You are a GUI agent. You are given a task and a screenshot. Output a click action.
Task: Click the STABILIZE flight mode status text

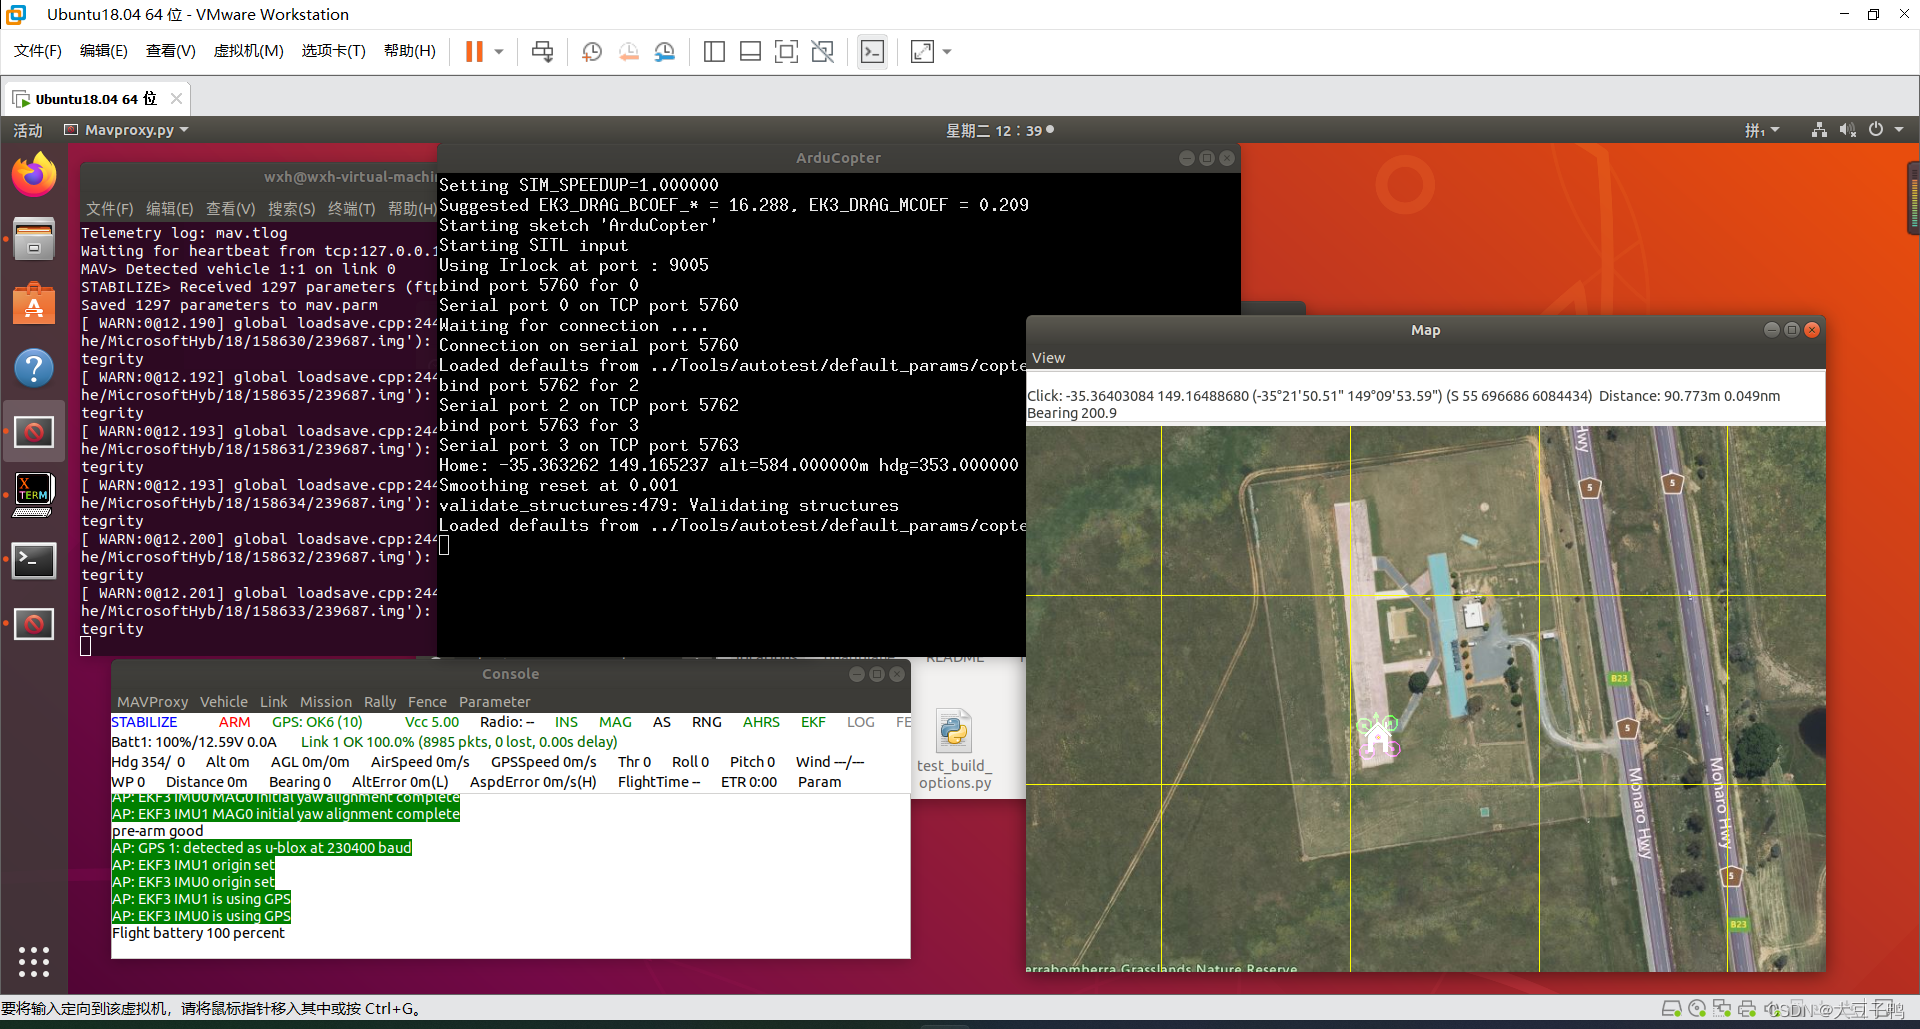point(144,722)
